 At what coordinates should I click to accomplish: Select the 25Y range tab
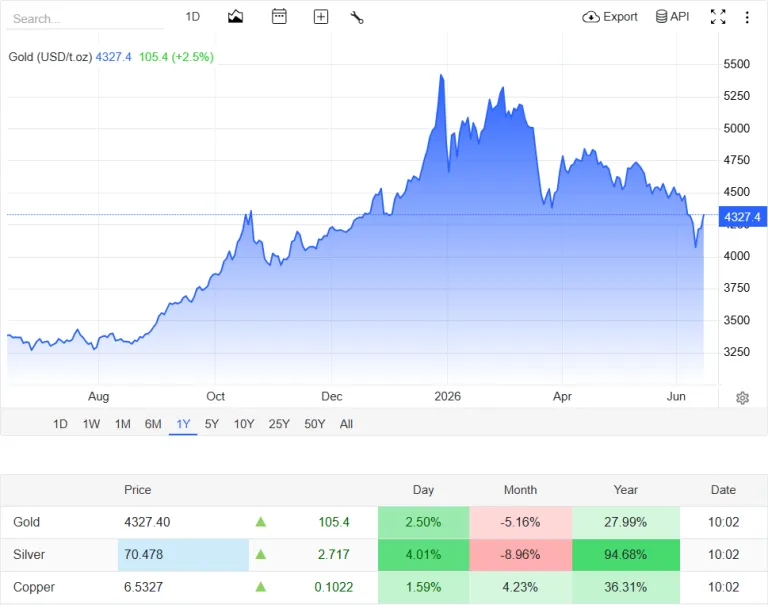tap(279, 424)
